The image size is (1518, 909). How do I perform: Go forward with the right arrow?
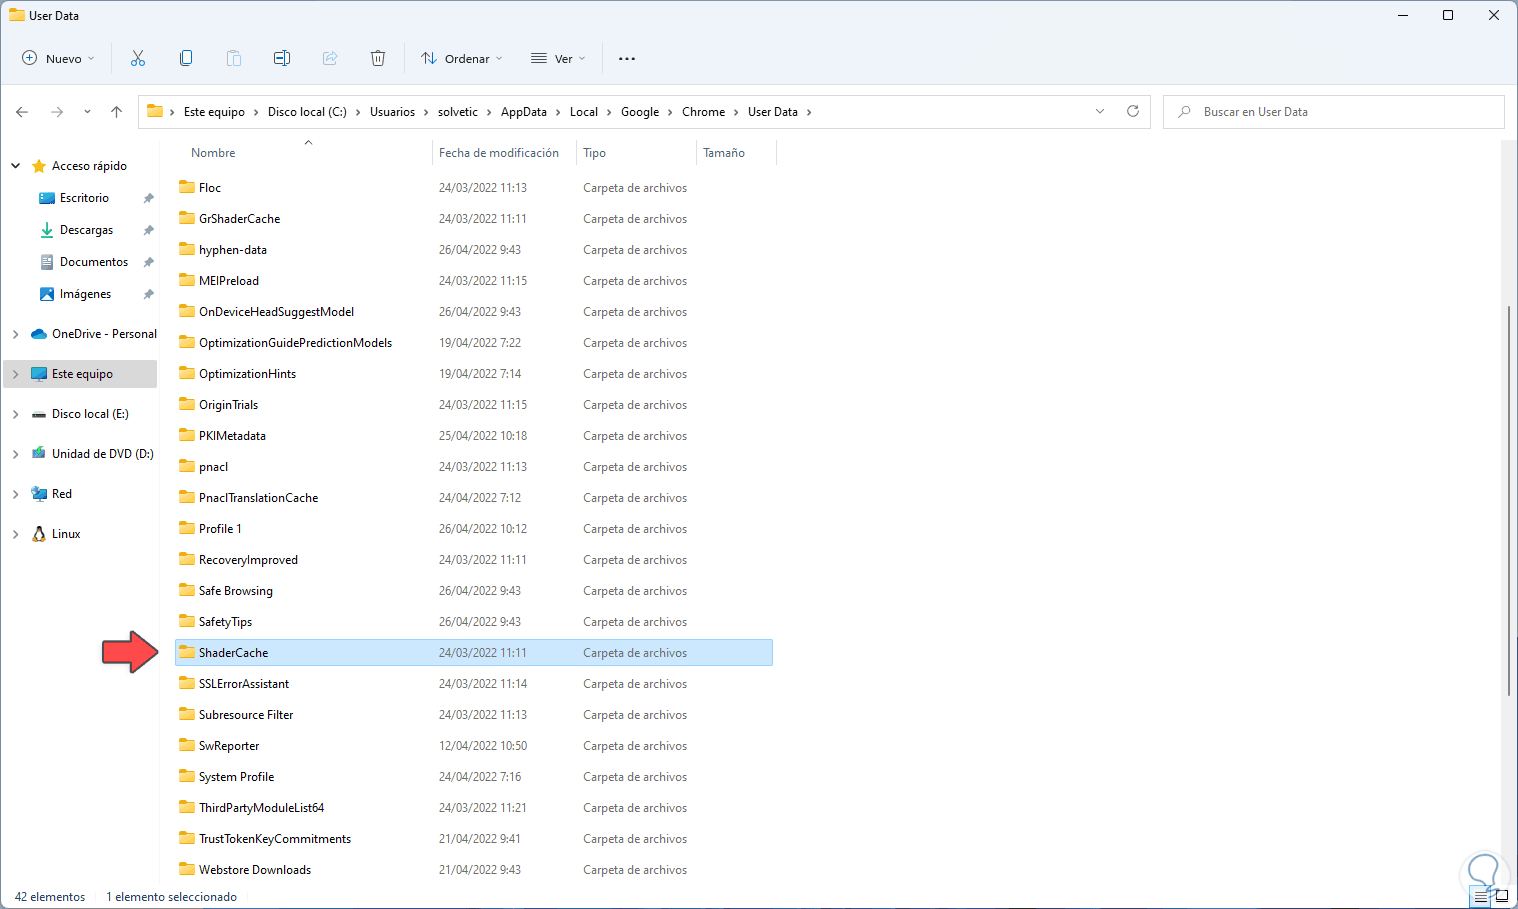coord(57,112)
